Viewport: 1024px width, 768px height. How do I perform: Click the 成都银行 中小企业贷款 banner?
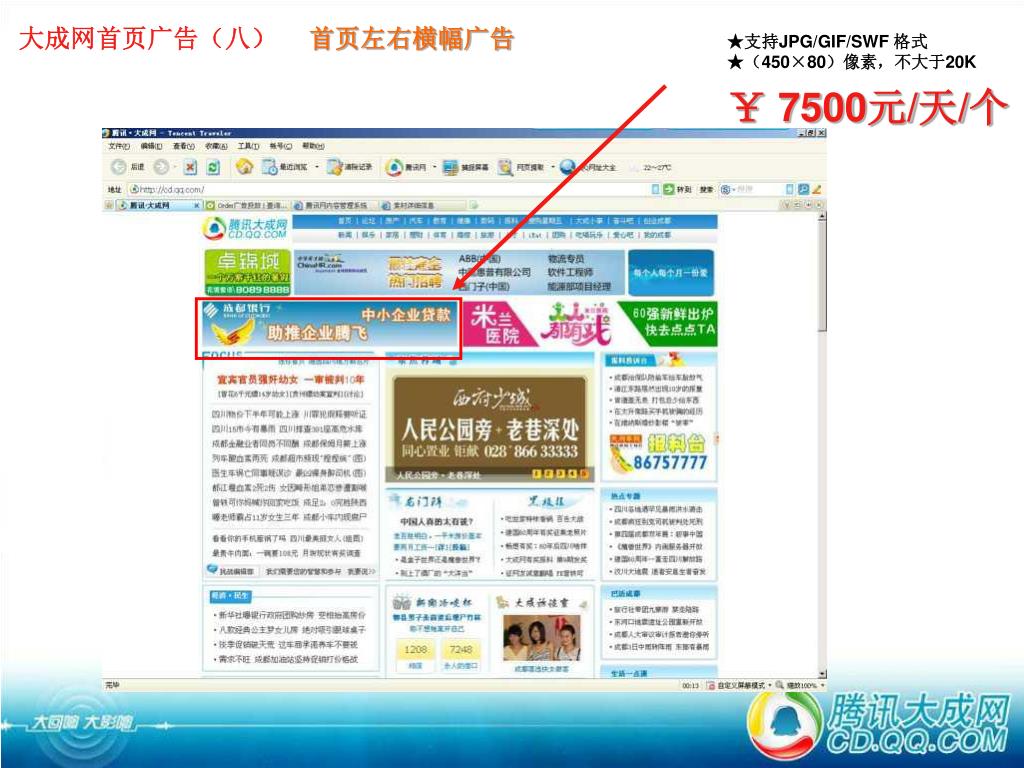(x=329, y=326)
